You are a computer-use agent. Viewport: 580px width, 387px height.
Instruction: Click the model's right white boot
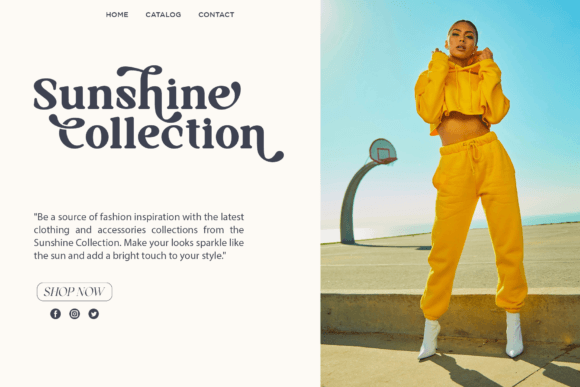(514, 334)
